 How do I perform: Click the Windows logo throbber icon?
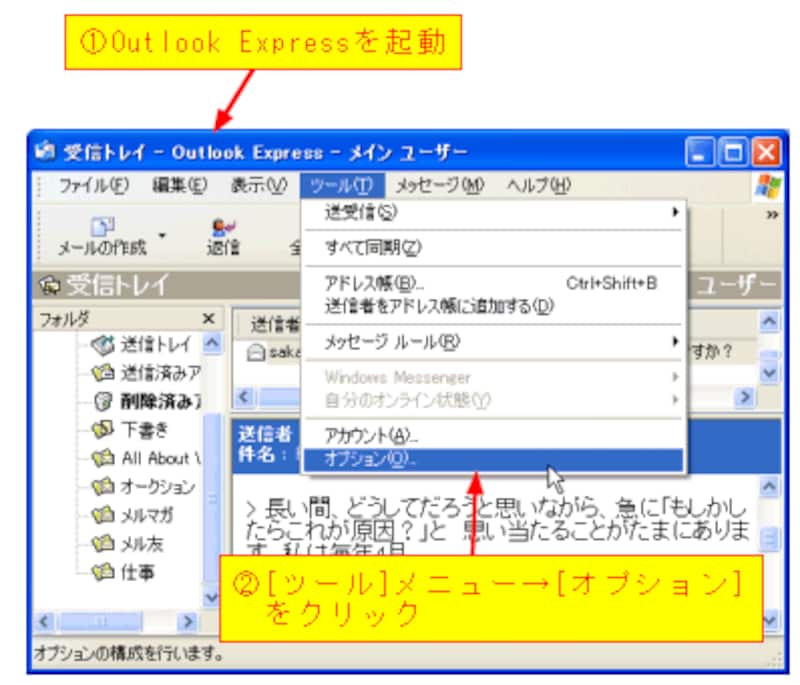[768, 186]
